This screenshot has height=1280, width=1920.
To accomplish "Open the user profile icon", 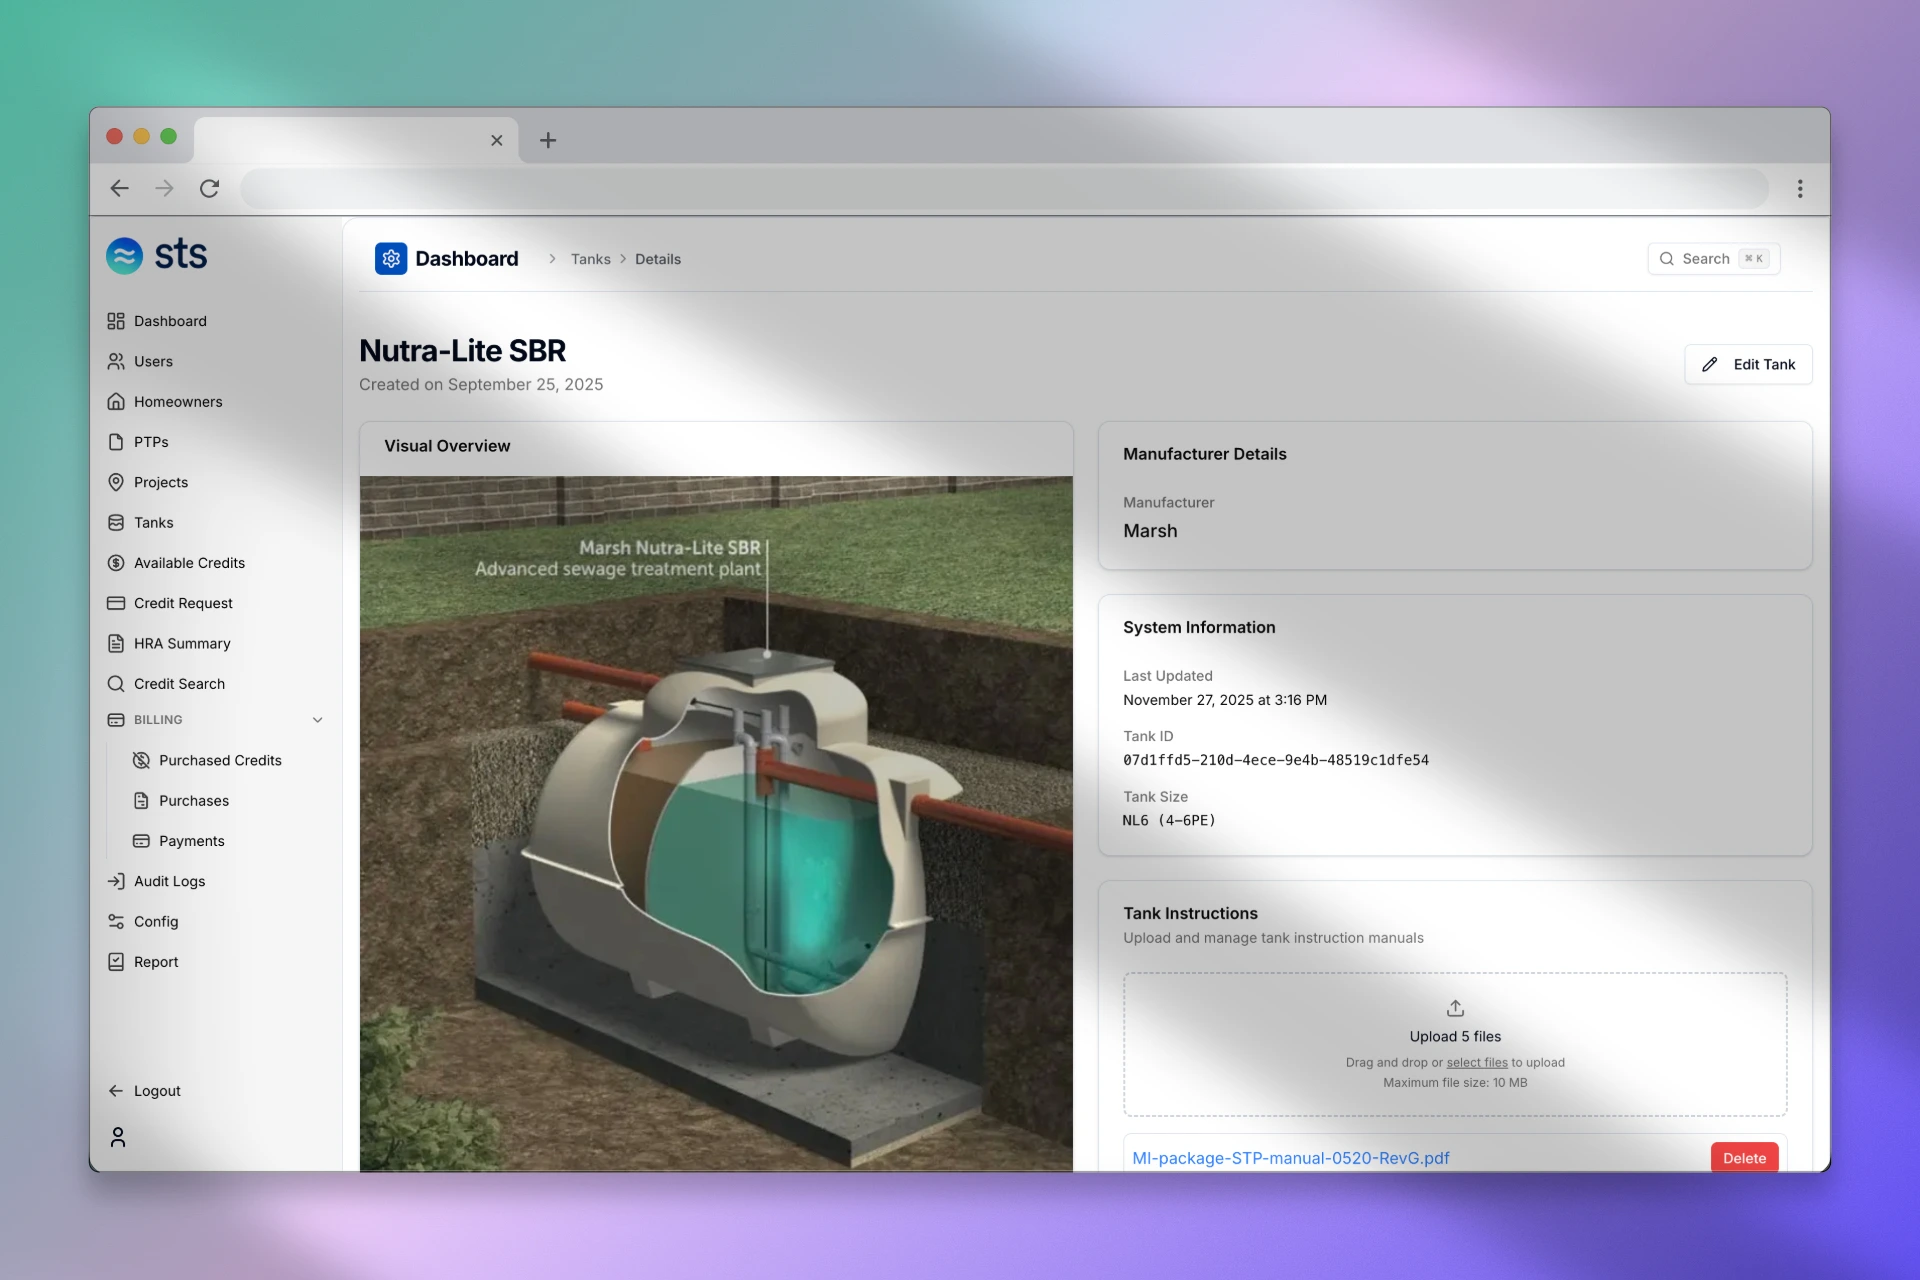I will (118, 1137).
